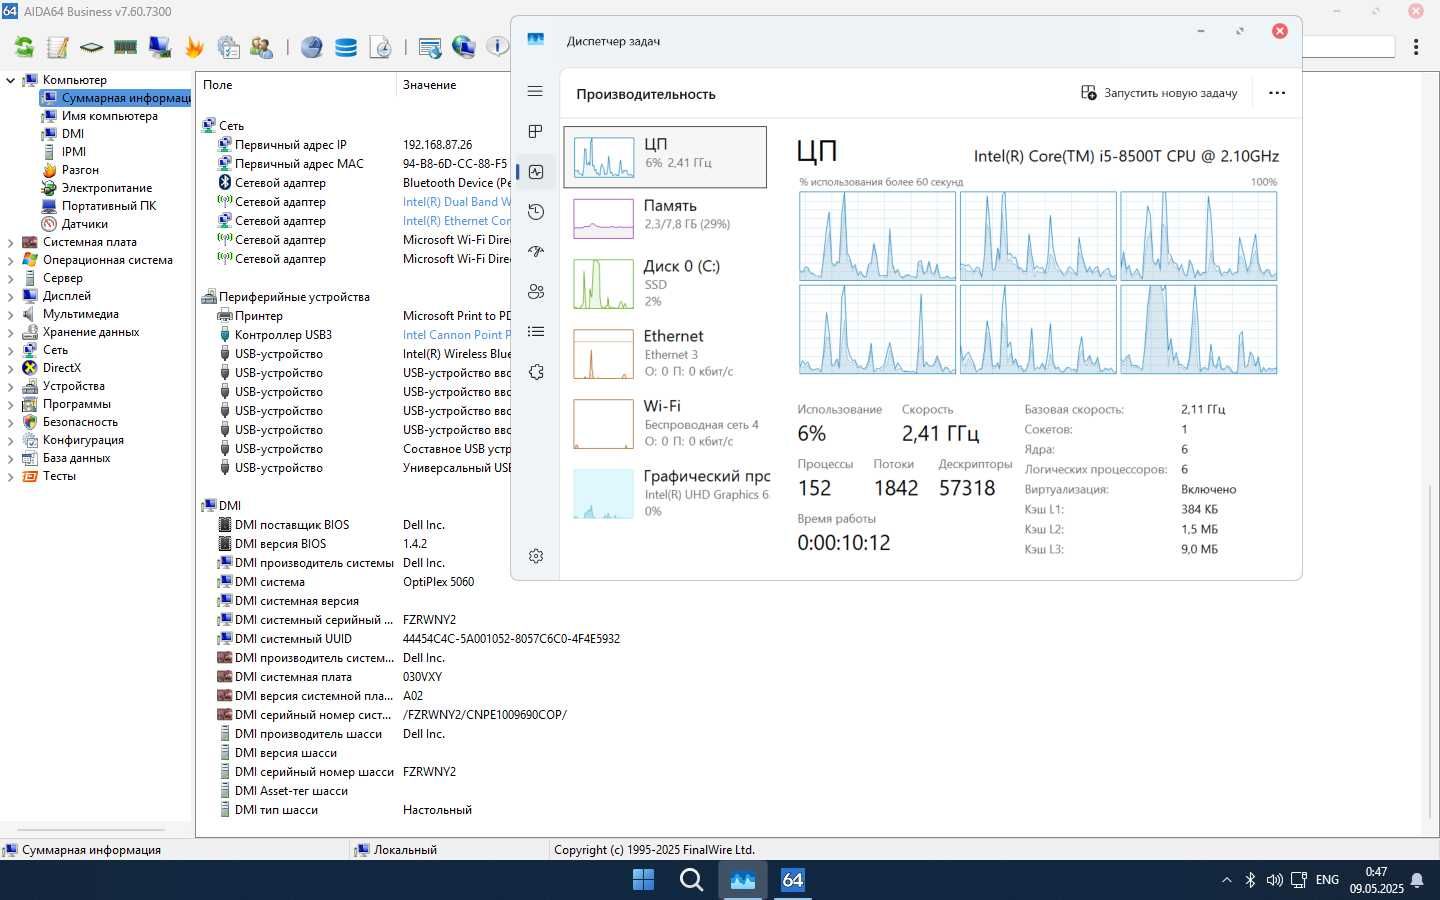Expand the Хранение данных tree node
1440x900 pixels.
click(x=10, y=332)
